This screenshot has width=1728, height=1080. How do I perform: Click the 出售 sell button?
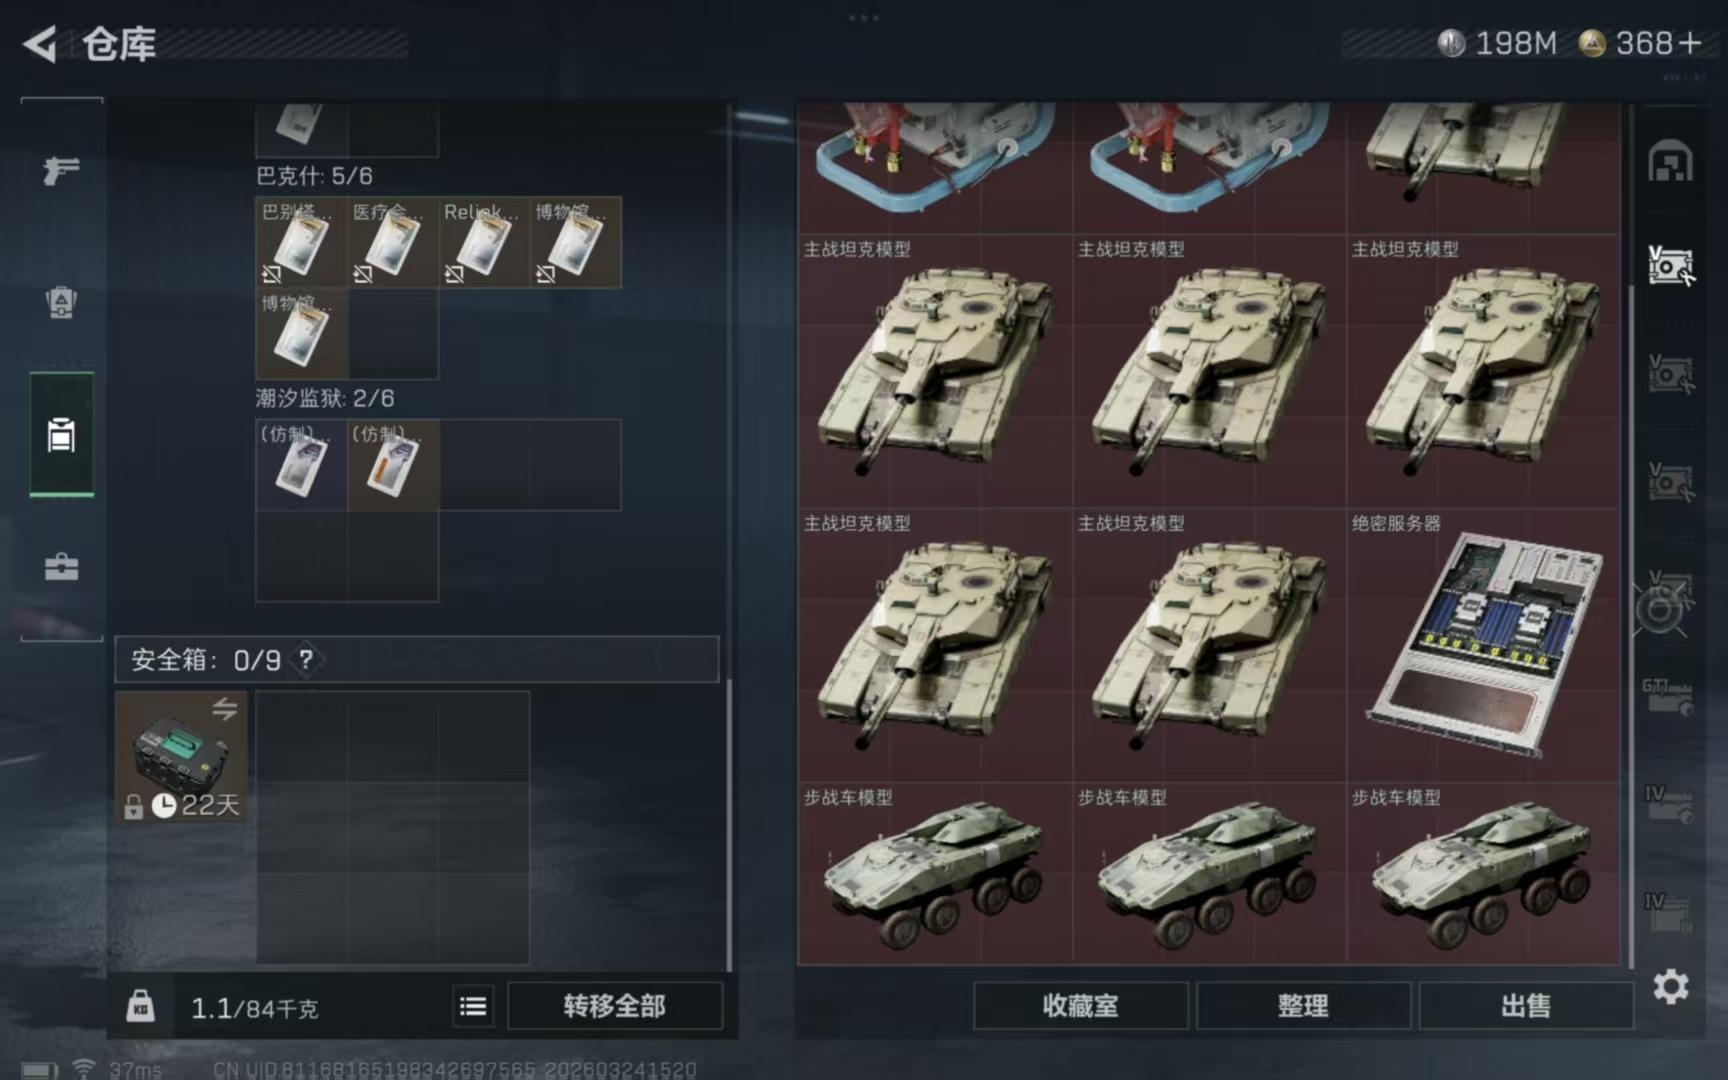point(1526,1006)
